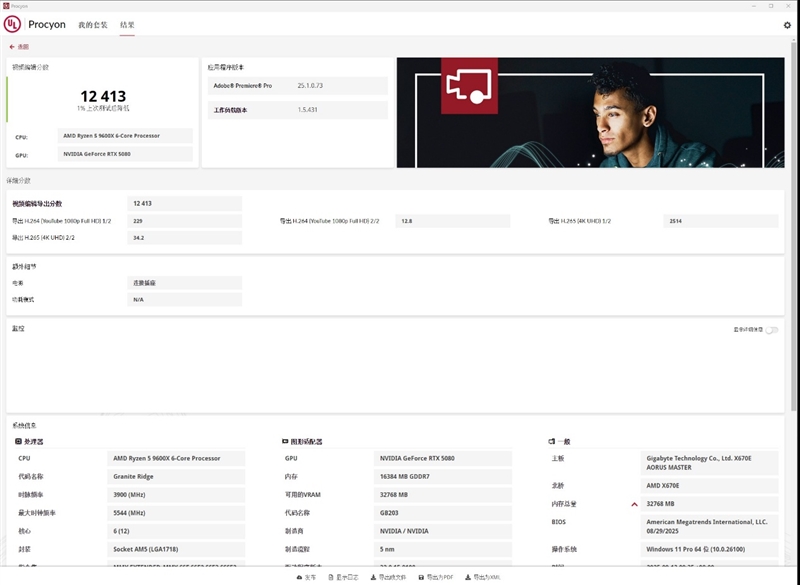Click the cloud publish icon at bottom

click(x=300, y=578)
